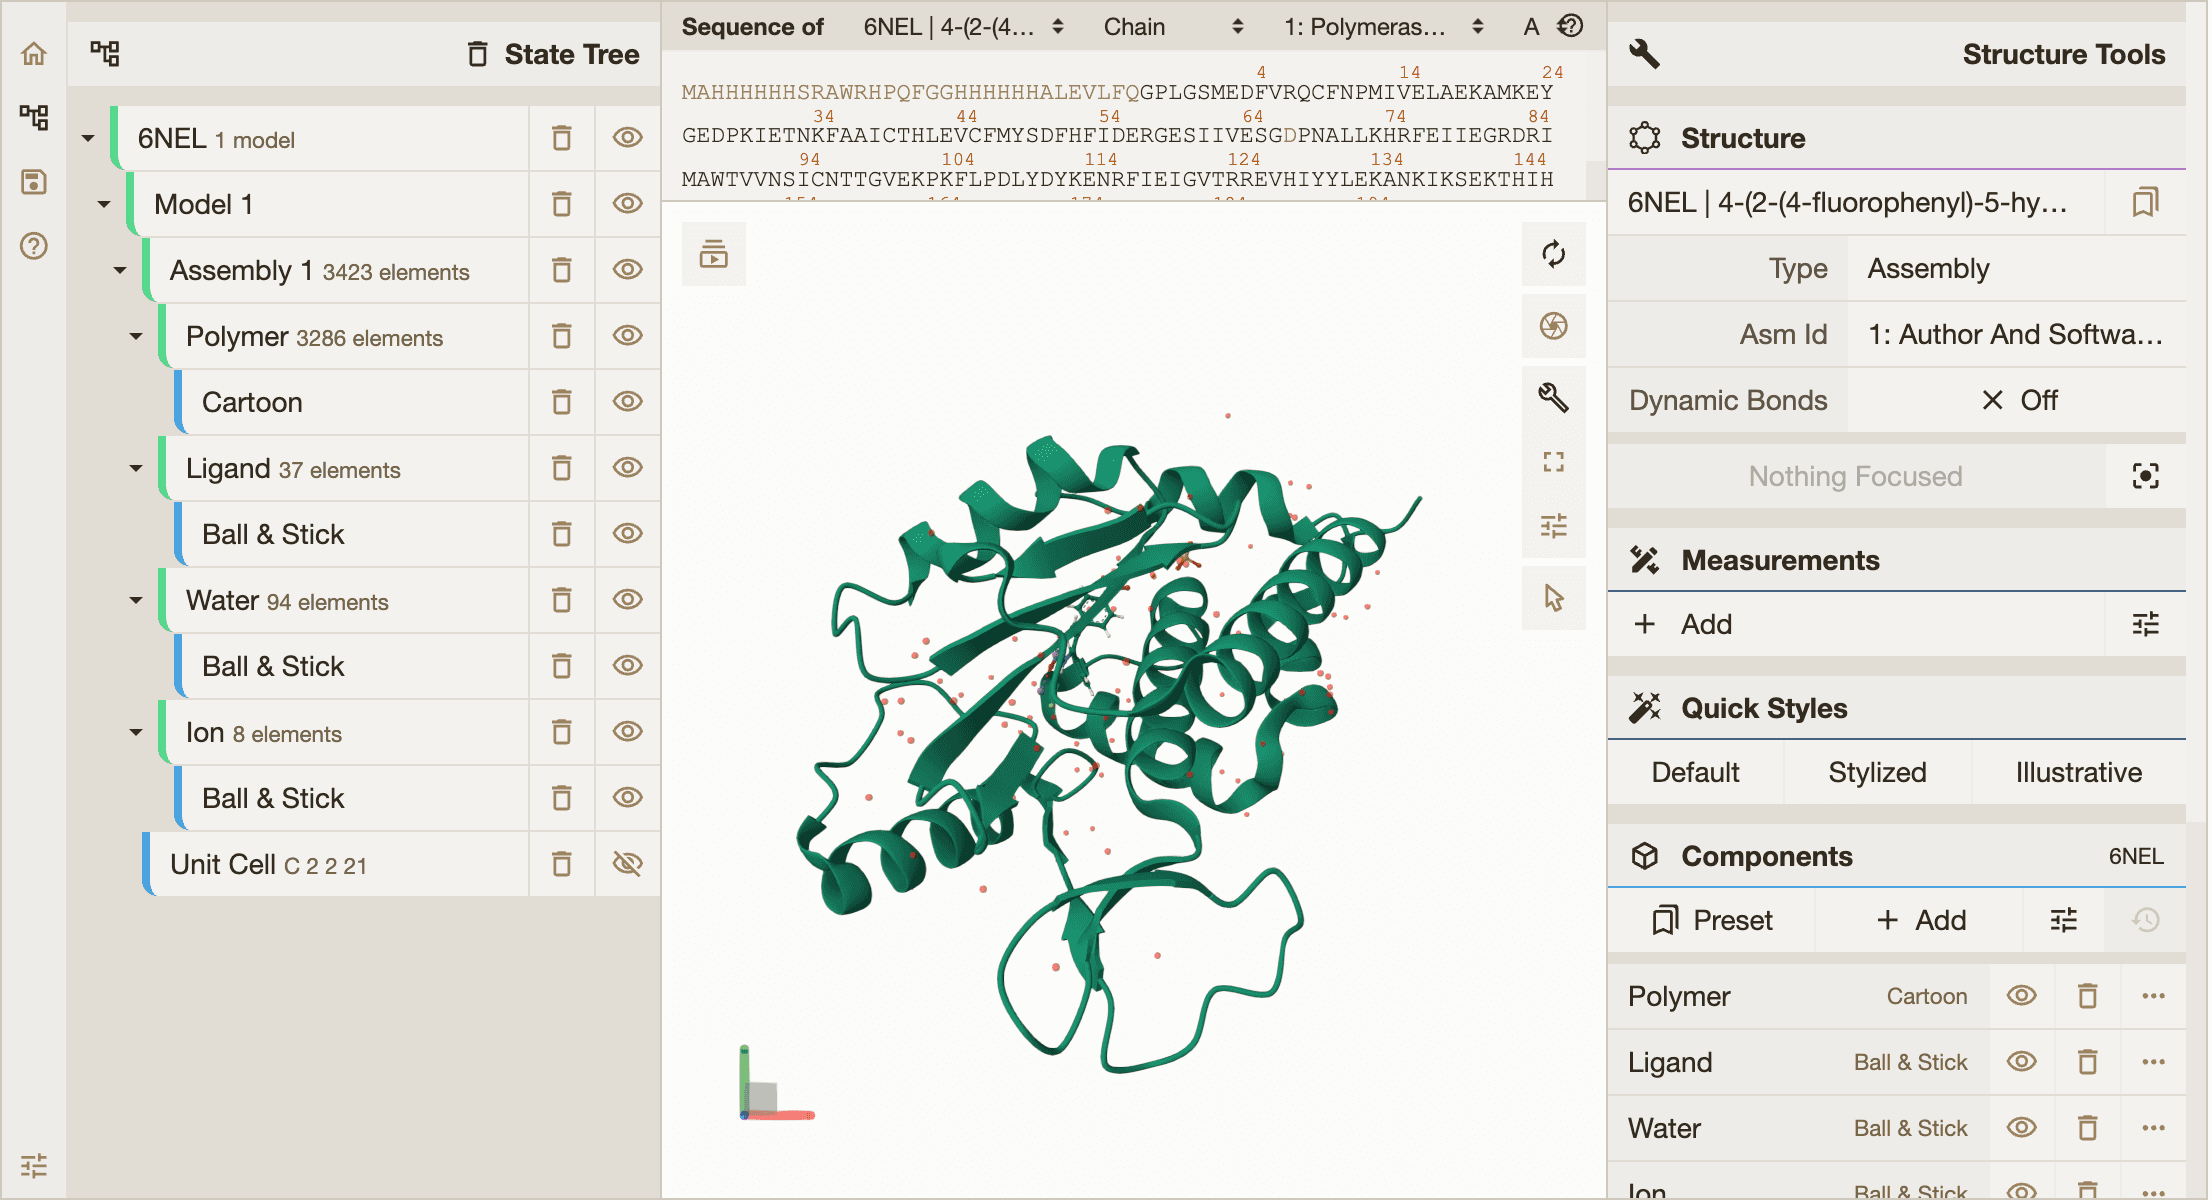This screenshot has width=2212, height=1200.
Task: Apply a Components Preset
Action: pos(1712,920)
